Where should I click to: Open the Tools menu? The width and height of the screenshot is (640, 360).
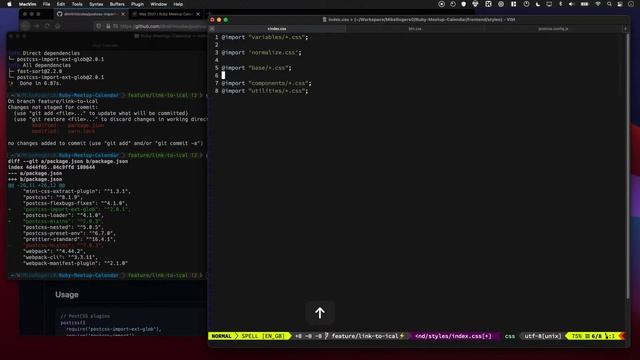point(77,4)
